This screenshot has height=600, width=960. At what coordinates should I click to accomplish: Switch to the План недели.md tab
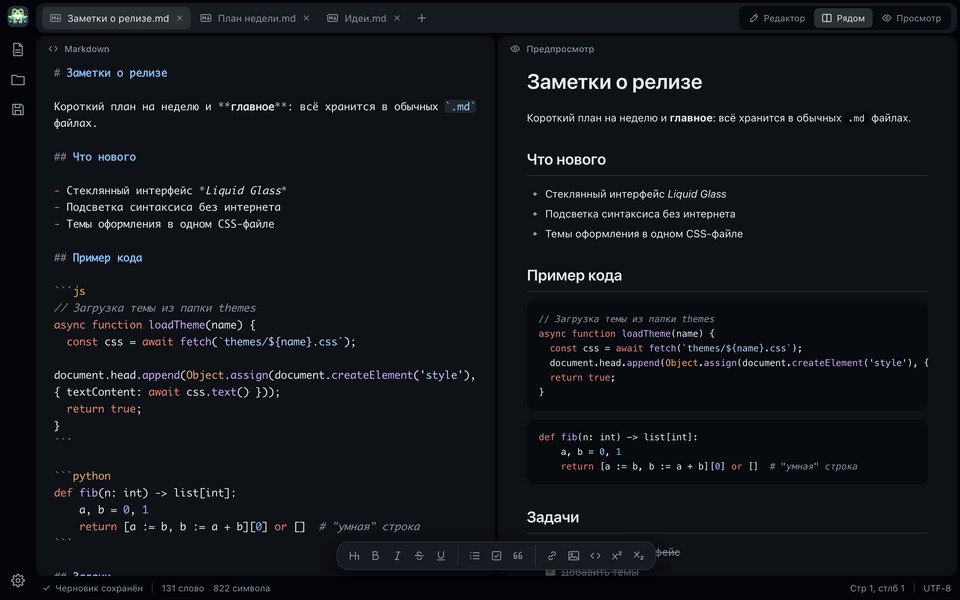coord(255,18)
